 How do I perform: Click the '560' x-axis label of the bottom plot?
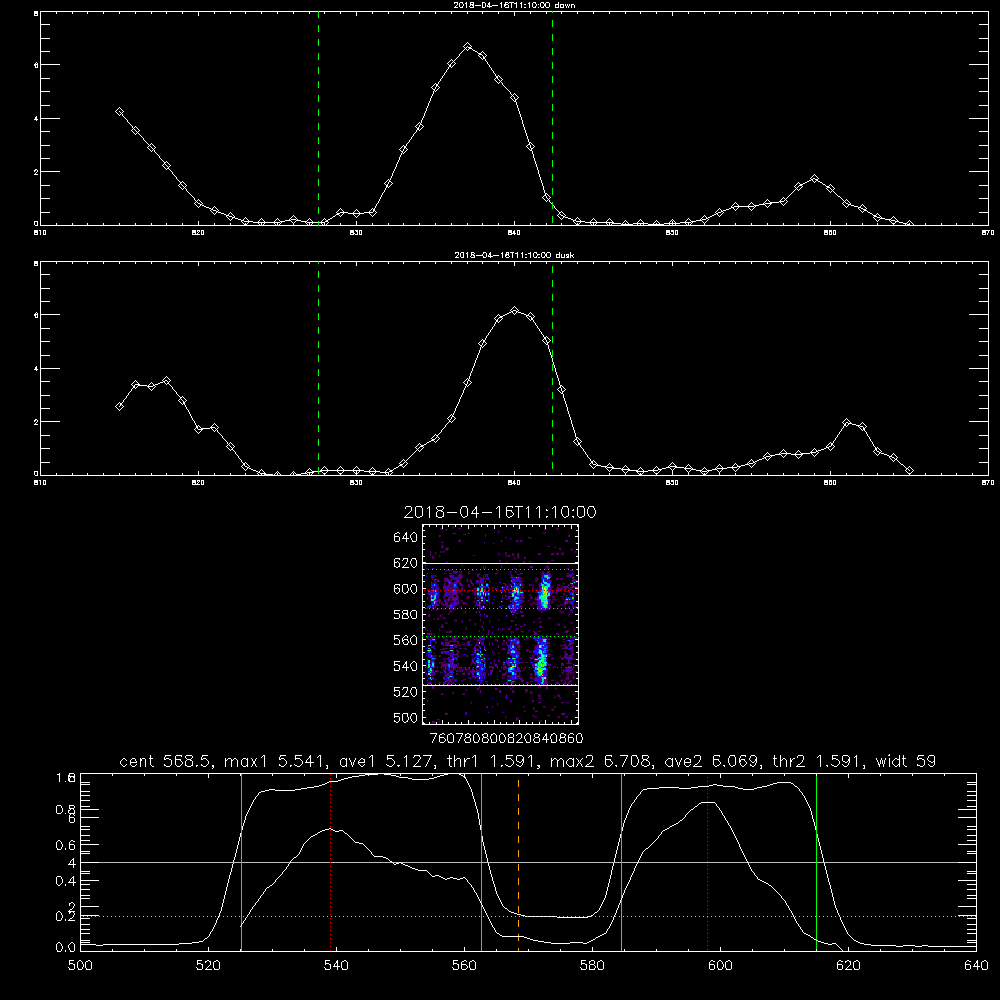[x=464, y=966]
